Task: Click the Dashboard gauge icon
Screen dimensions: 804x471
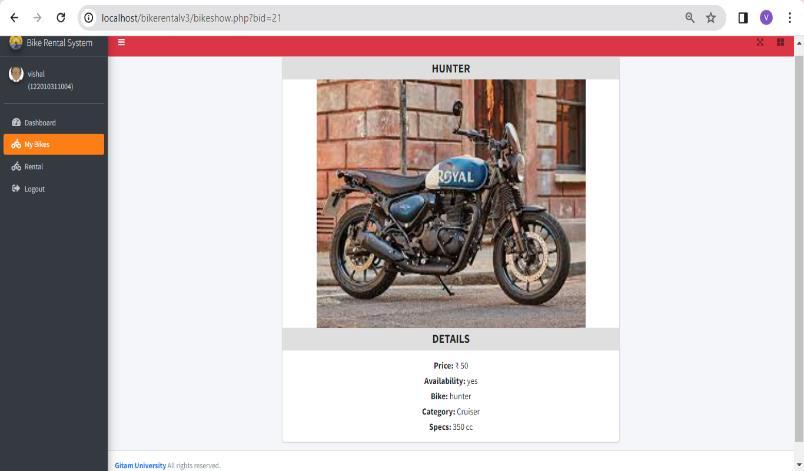Action: pyautogui.click(x=16, y=122)
